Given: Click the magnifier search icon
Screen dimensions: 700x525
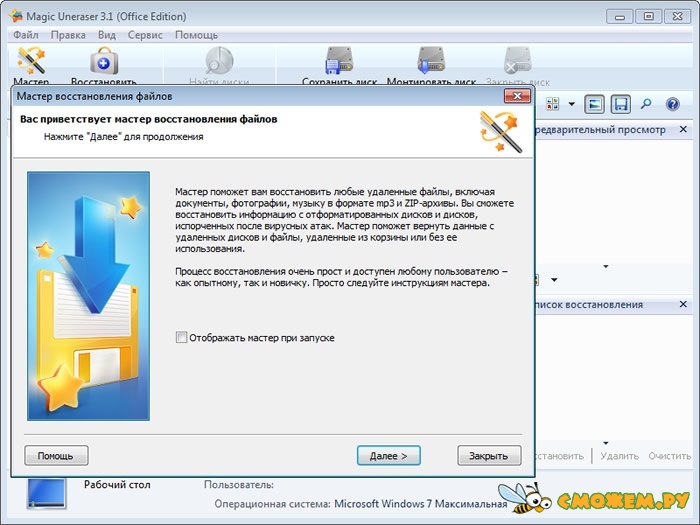Looking at the screenshot, I should [646, 104].
